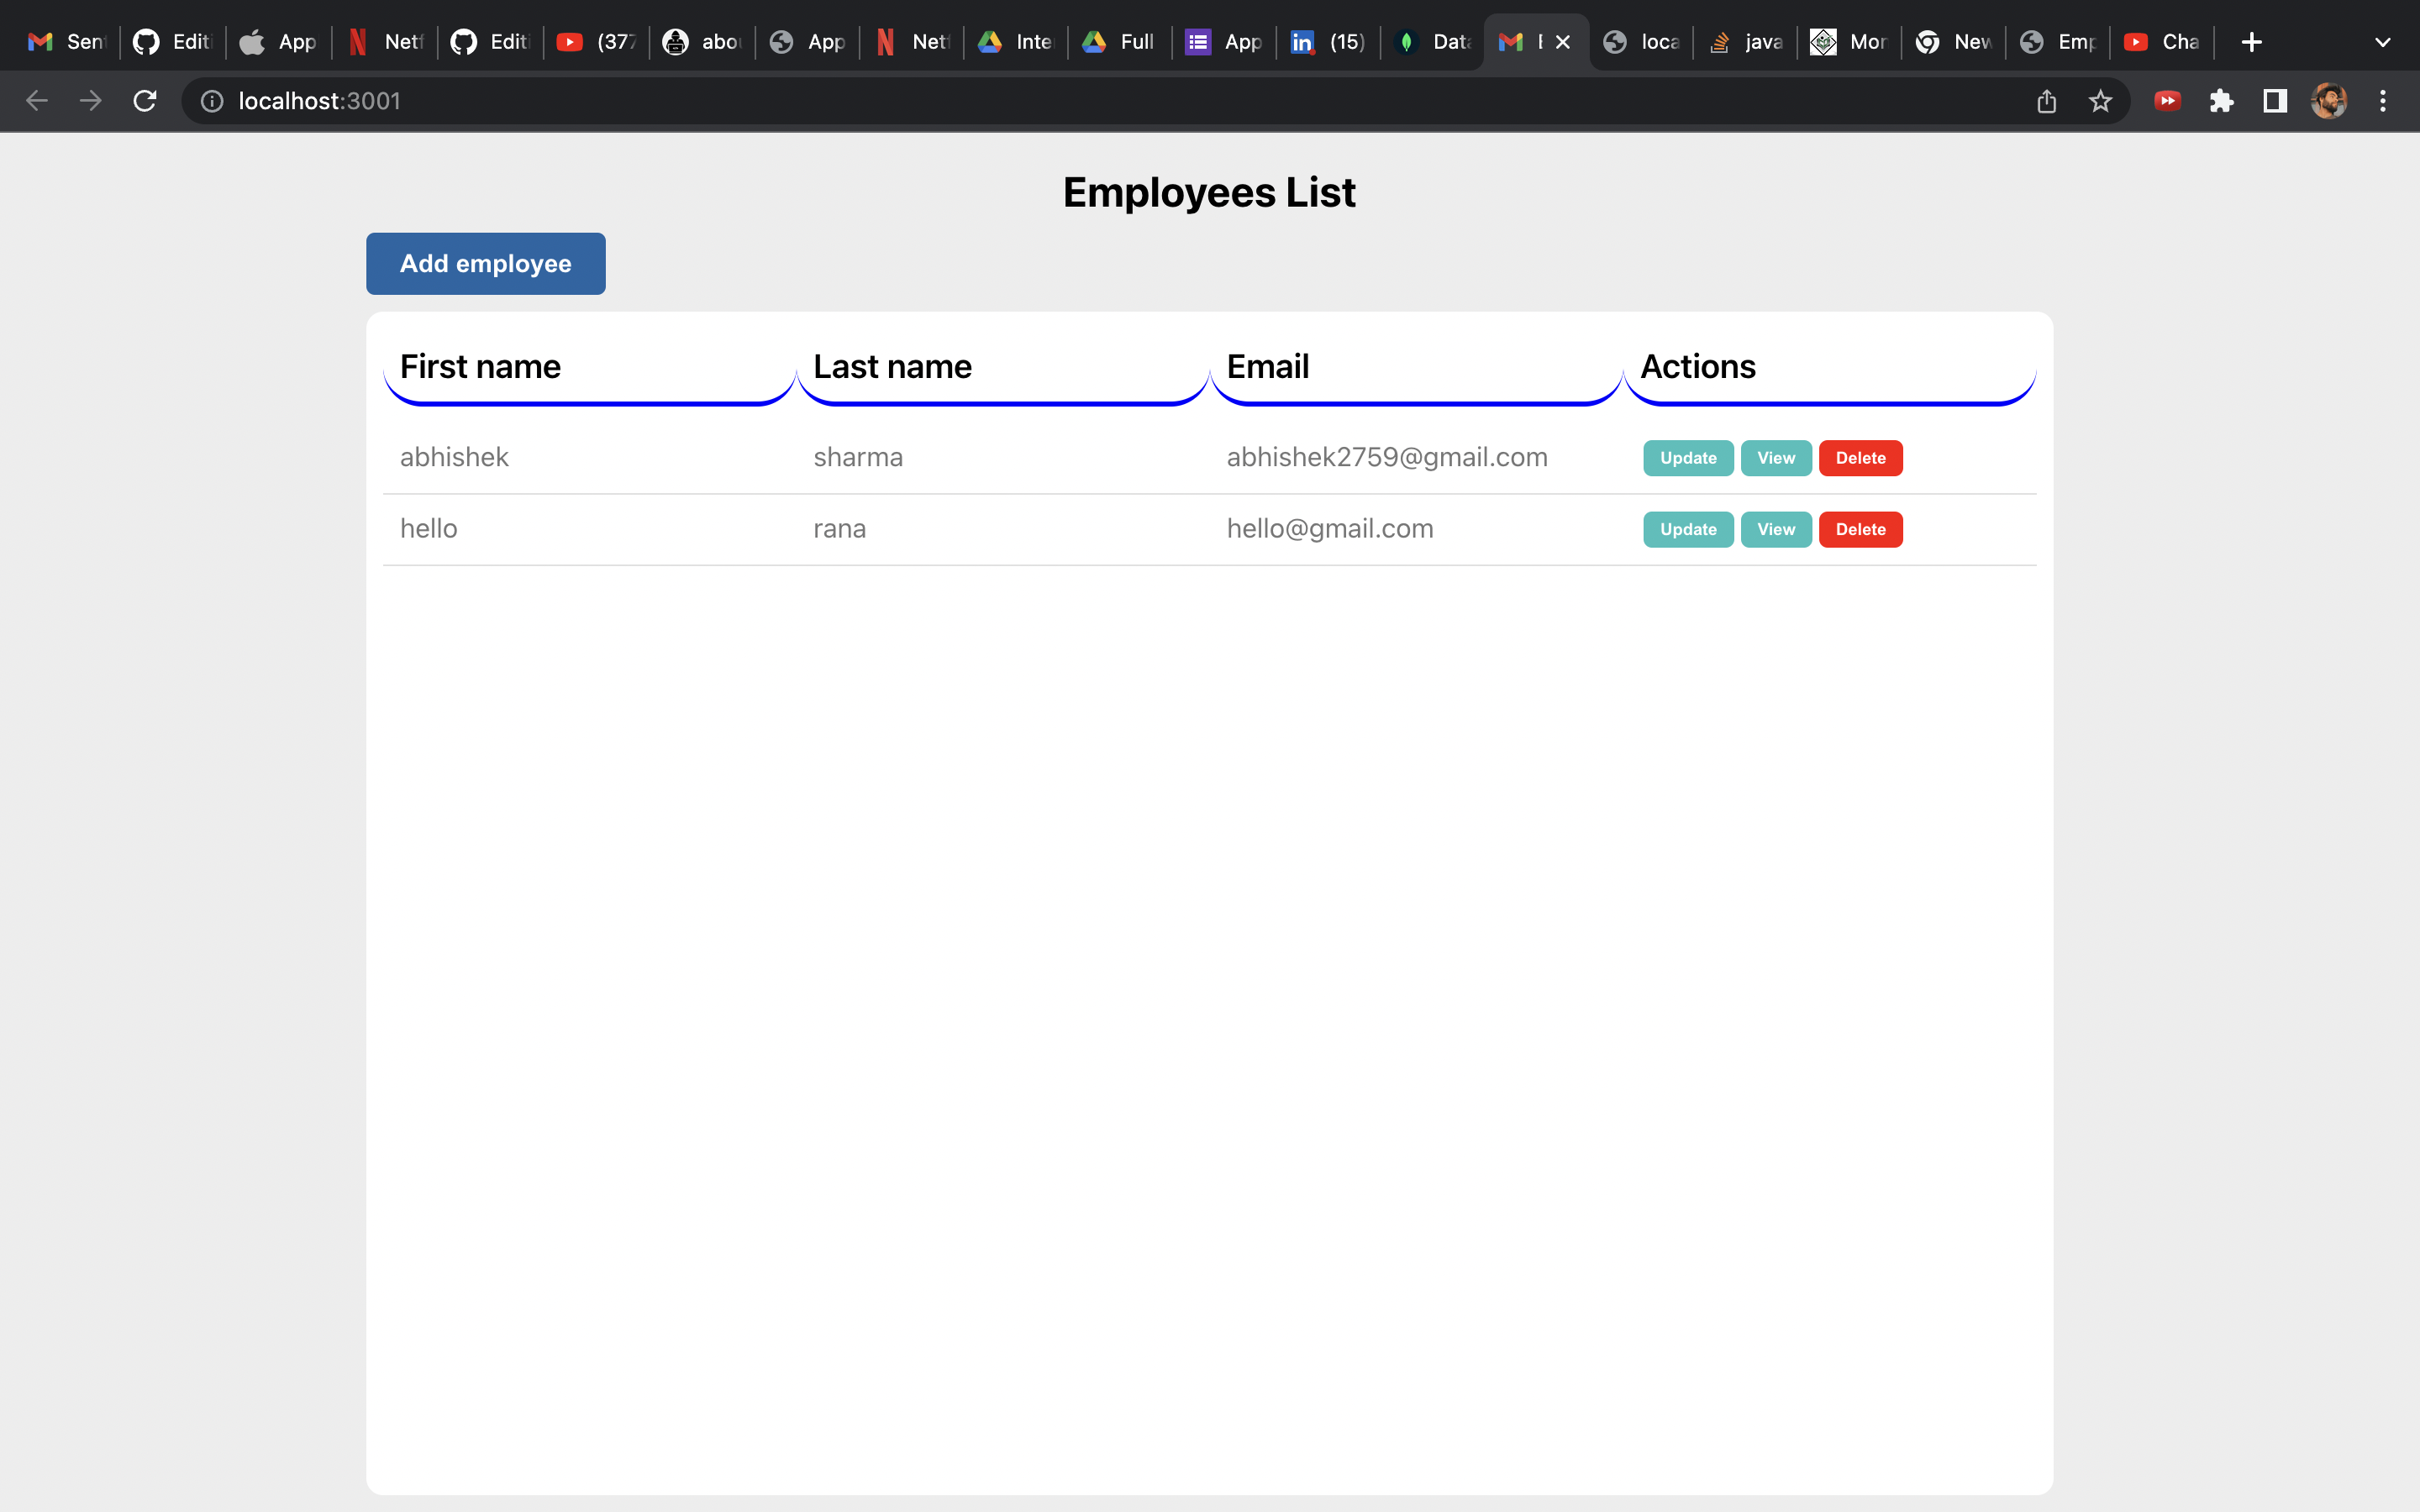Close the active tab
The width and height of the screenshot is (2420, 1512).
click(x=1563, y=42)
